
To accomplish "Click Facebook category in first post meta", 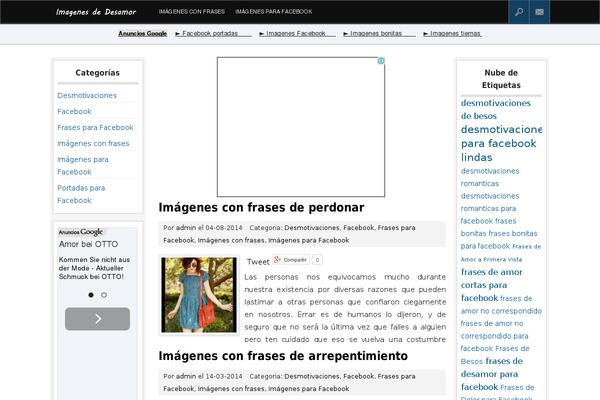I will (359, 227).
